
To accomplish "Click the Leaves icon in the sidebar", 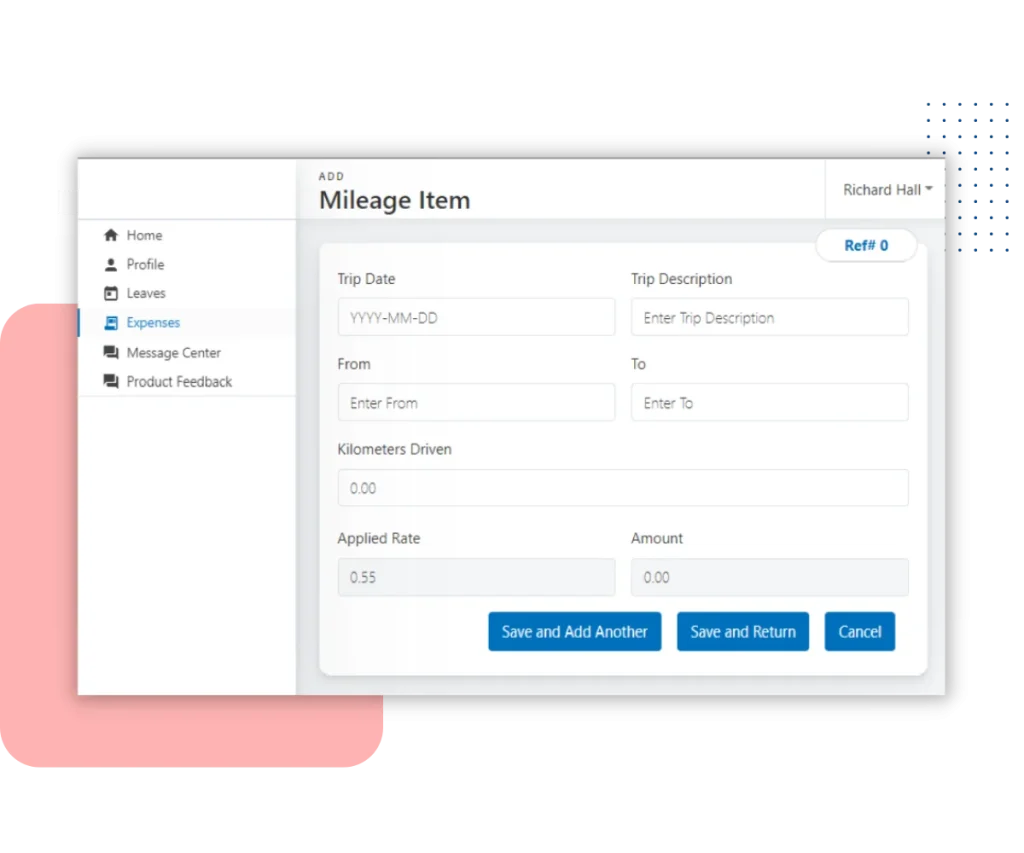I will click(110, 293).
